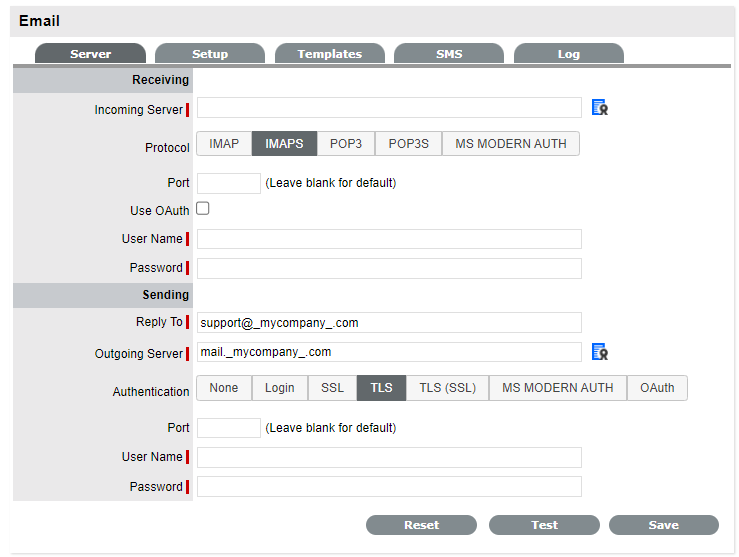Click the Test button
The height and width of the screenshot is (557, 739).
click(544, 525)
